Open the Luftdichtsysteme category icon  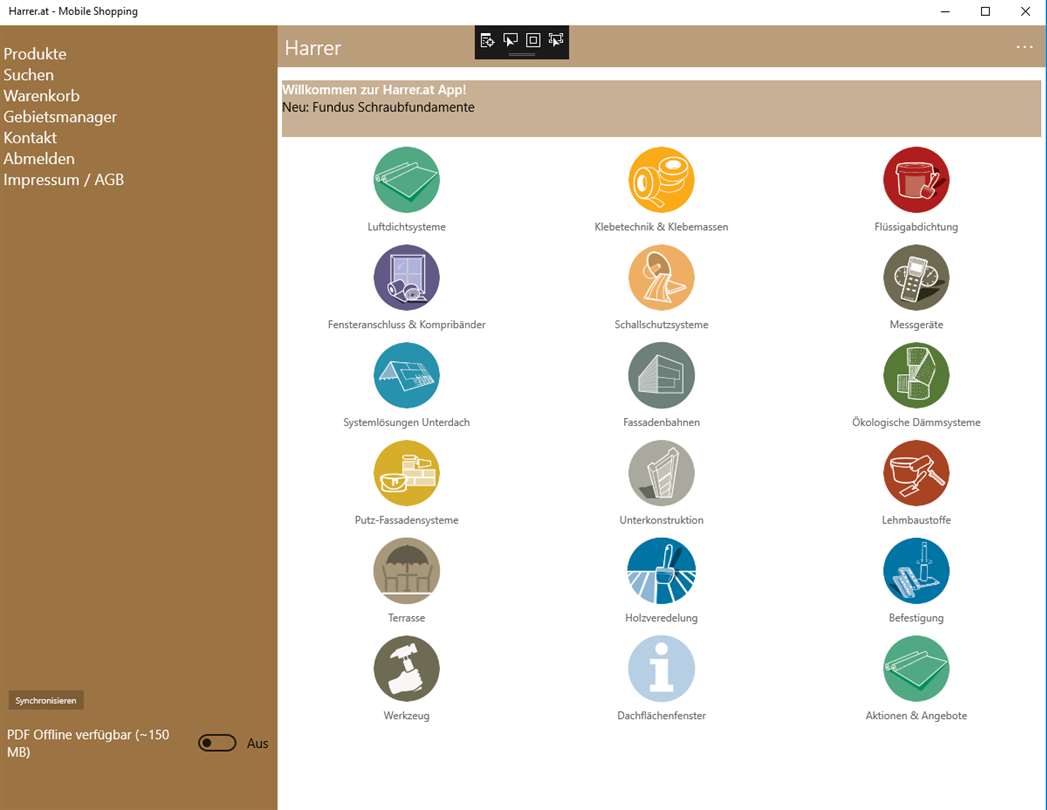[406, 180]
